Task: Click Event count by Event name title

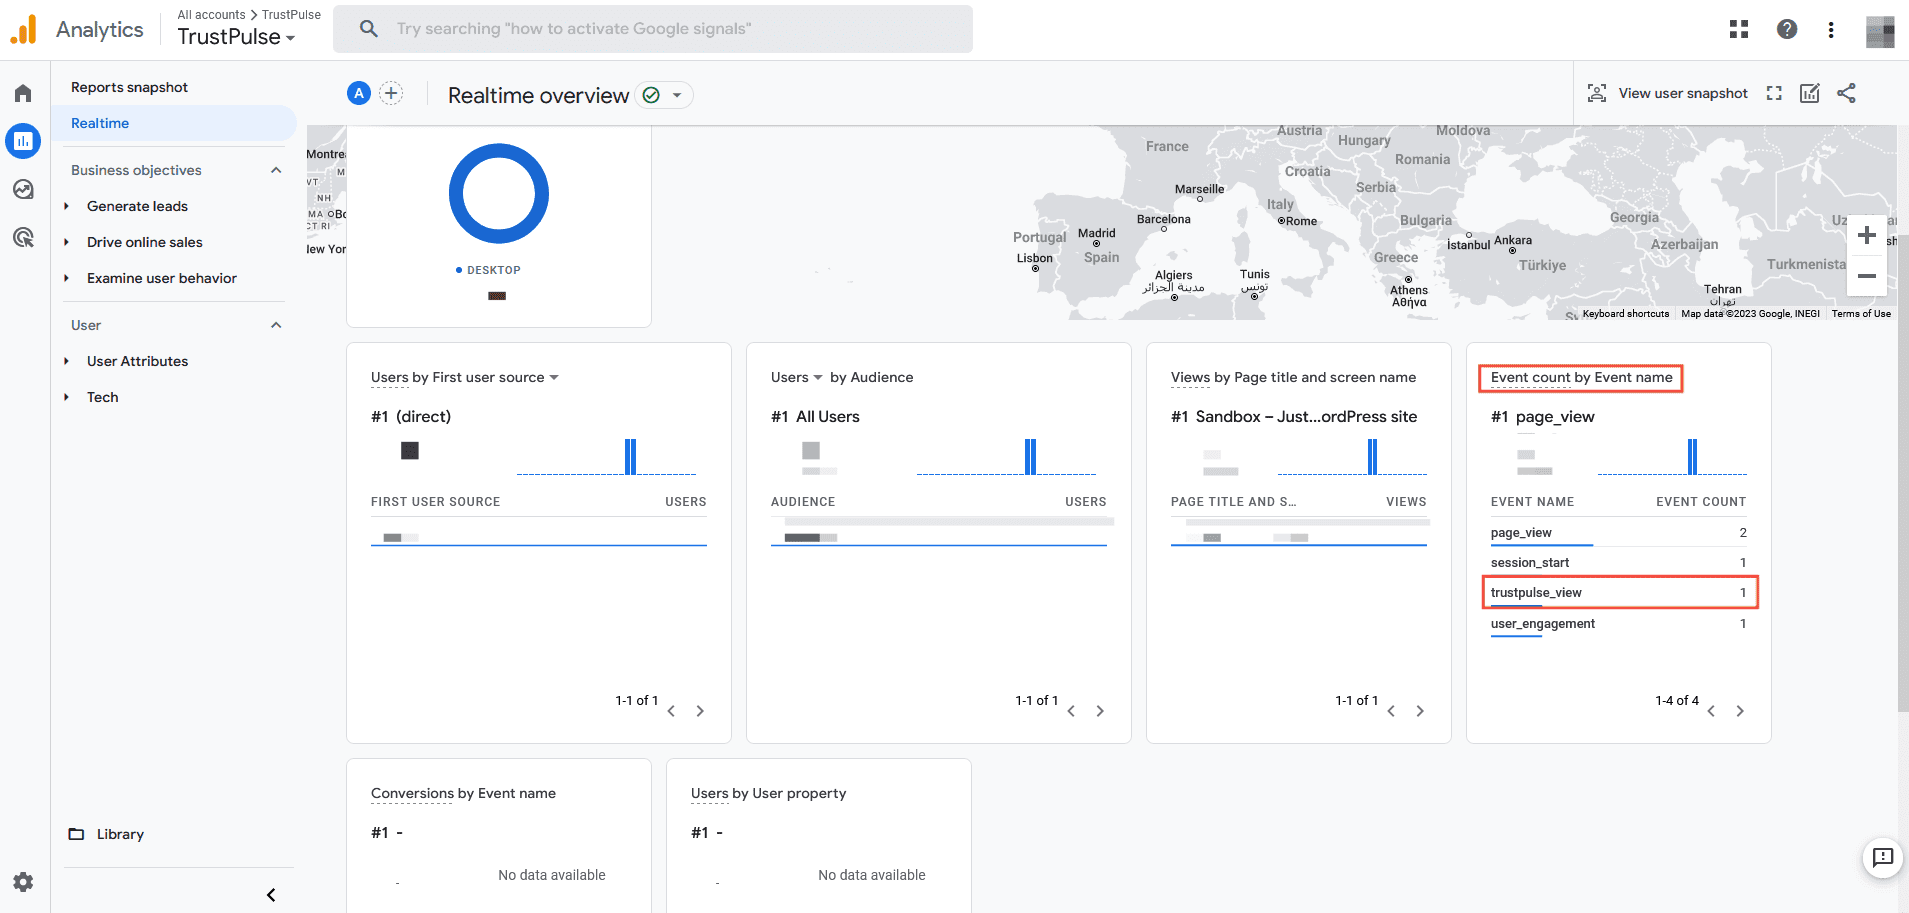Action: 1581,377
